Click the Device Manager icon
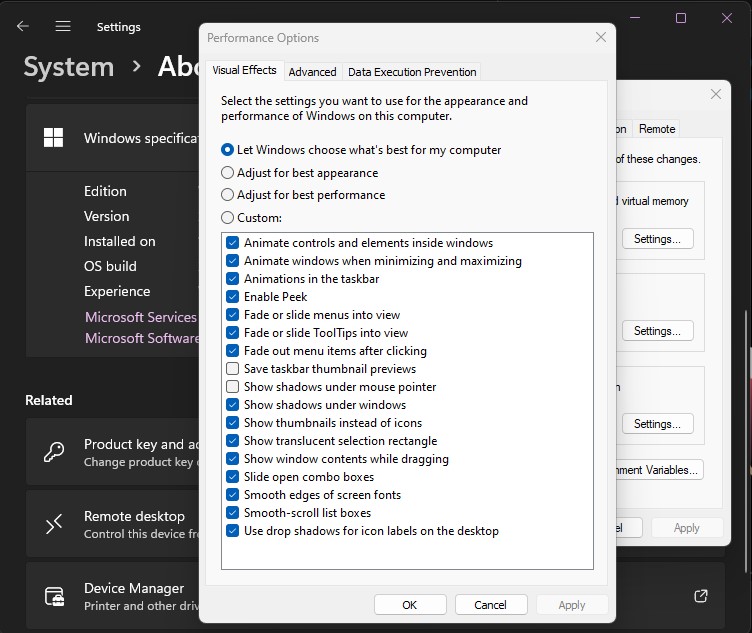This screenshot has width=752, height=633. tap(54, 596)
